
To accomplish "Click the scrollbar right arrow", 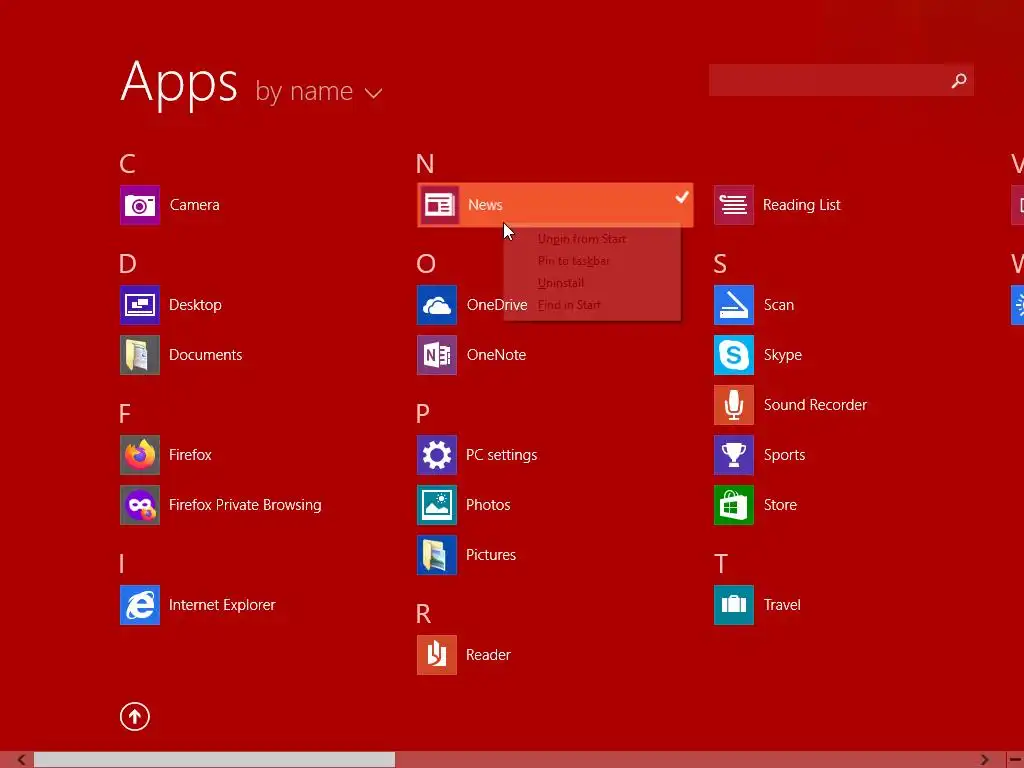I will point(984,760).
